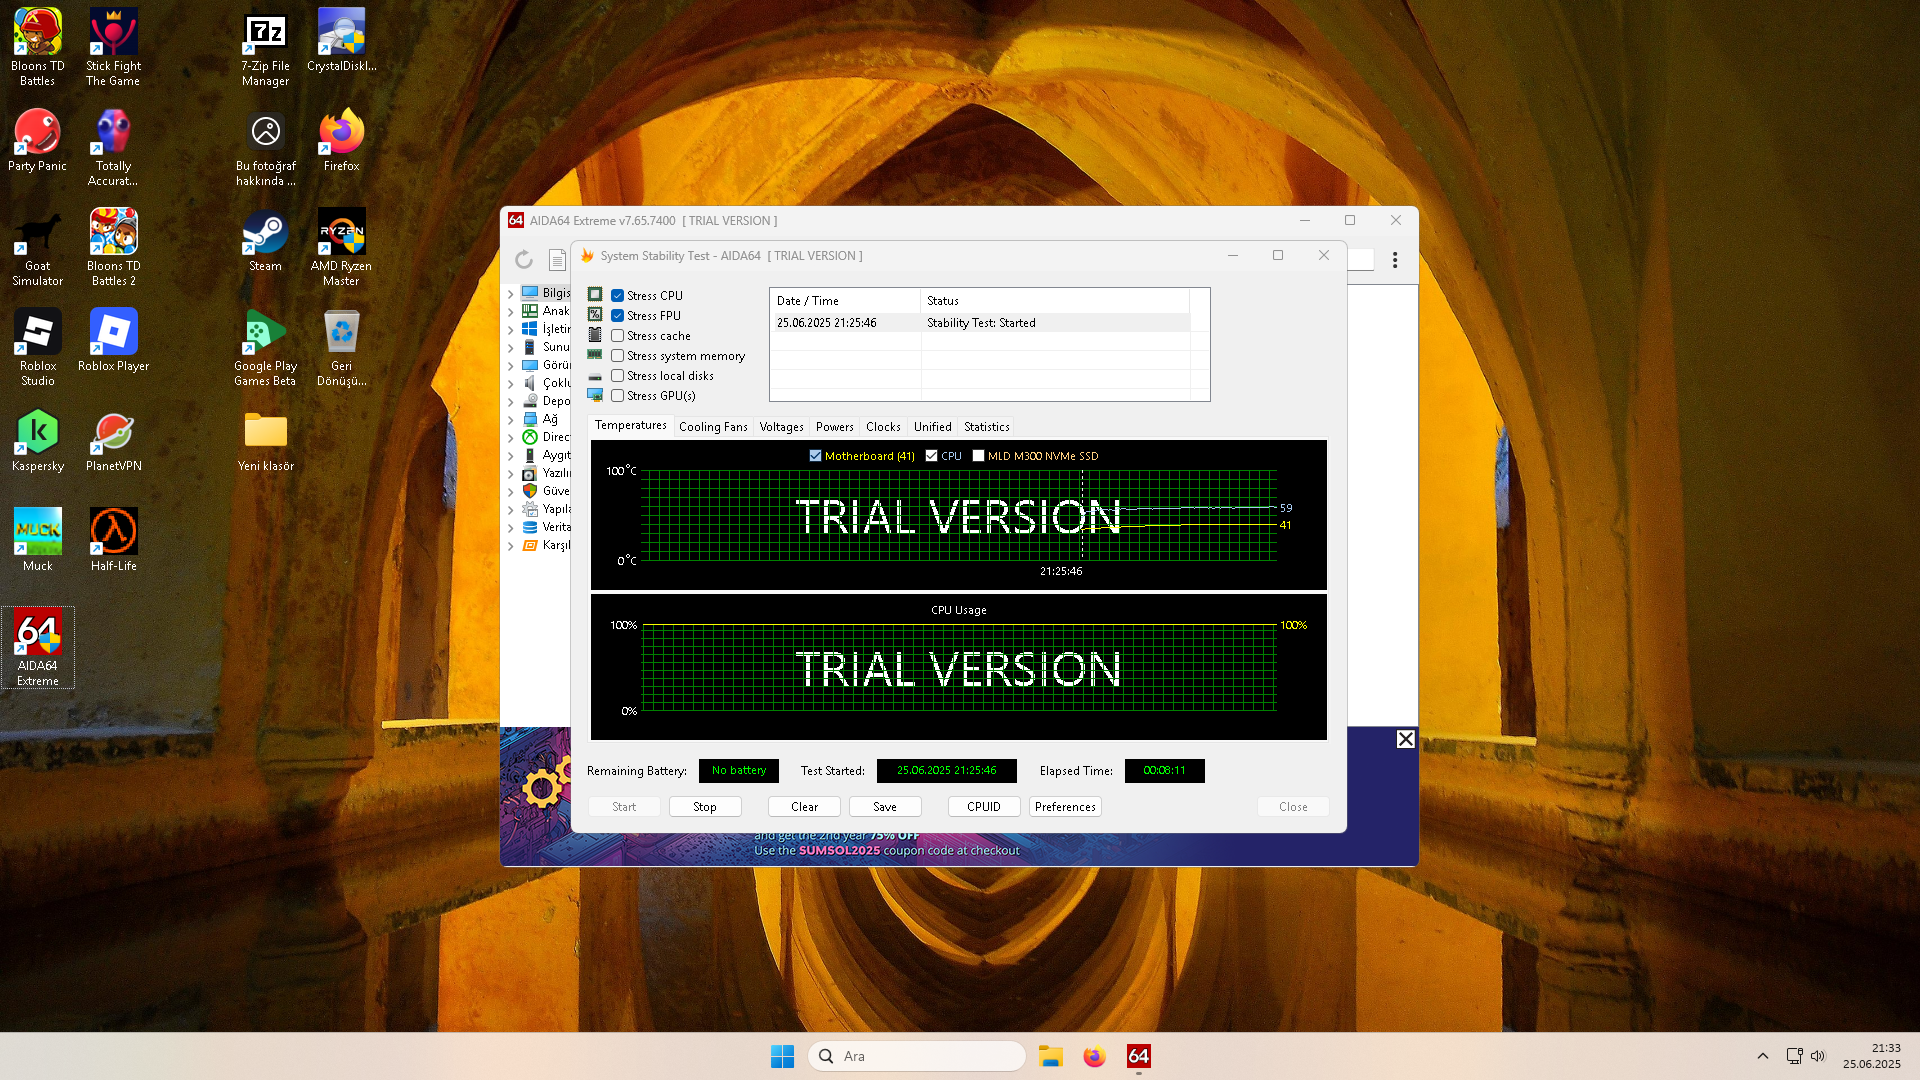Uncheck the Stress FPU checkbox
The image size is (1920, 1080).
point(618,316)
